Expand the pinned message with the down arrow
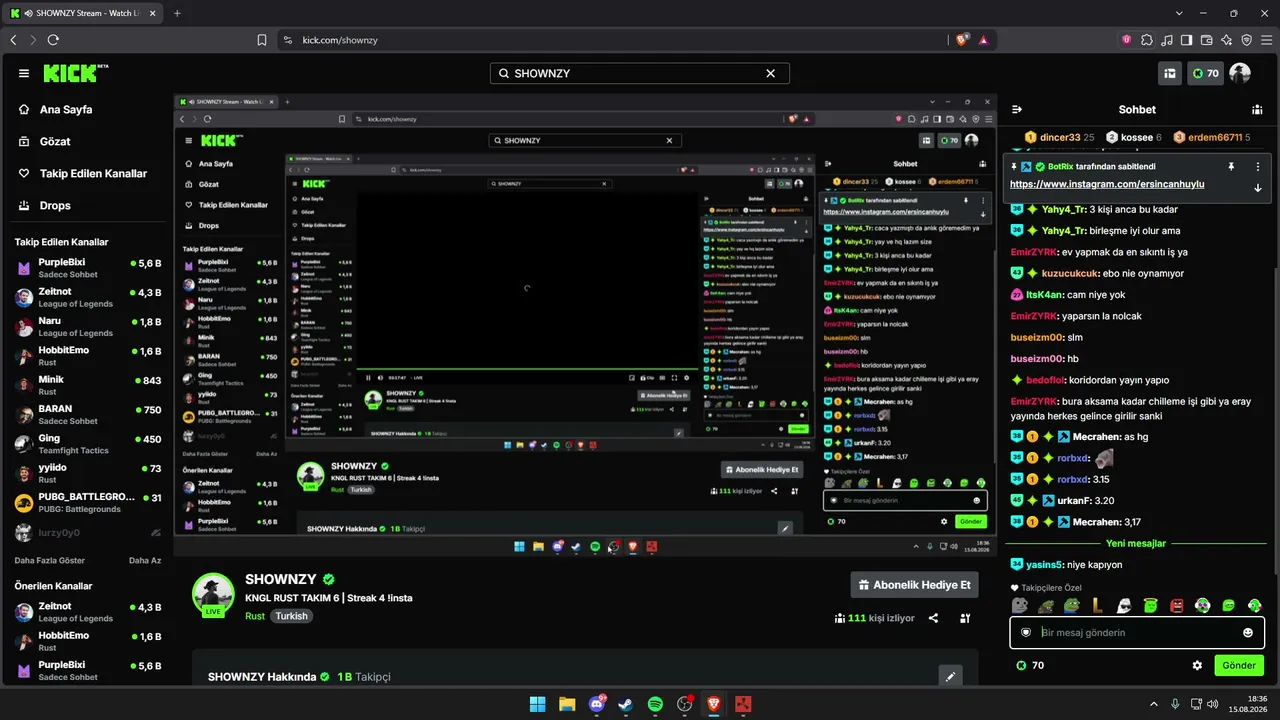Screen dimensions: 1280x720 click(1258, 187)
